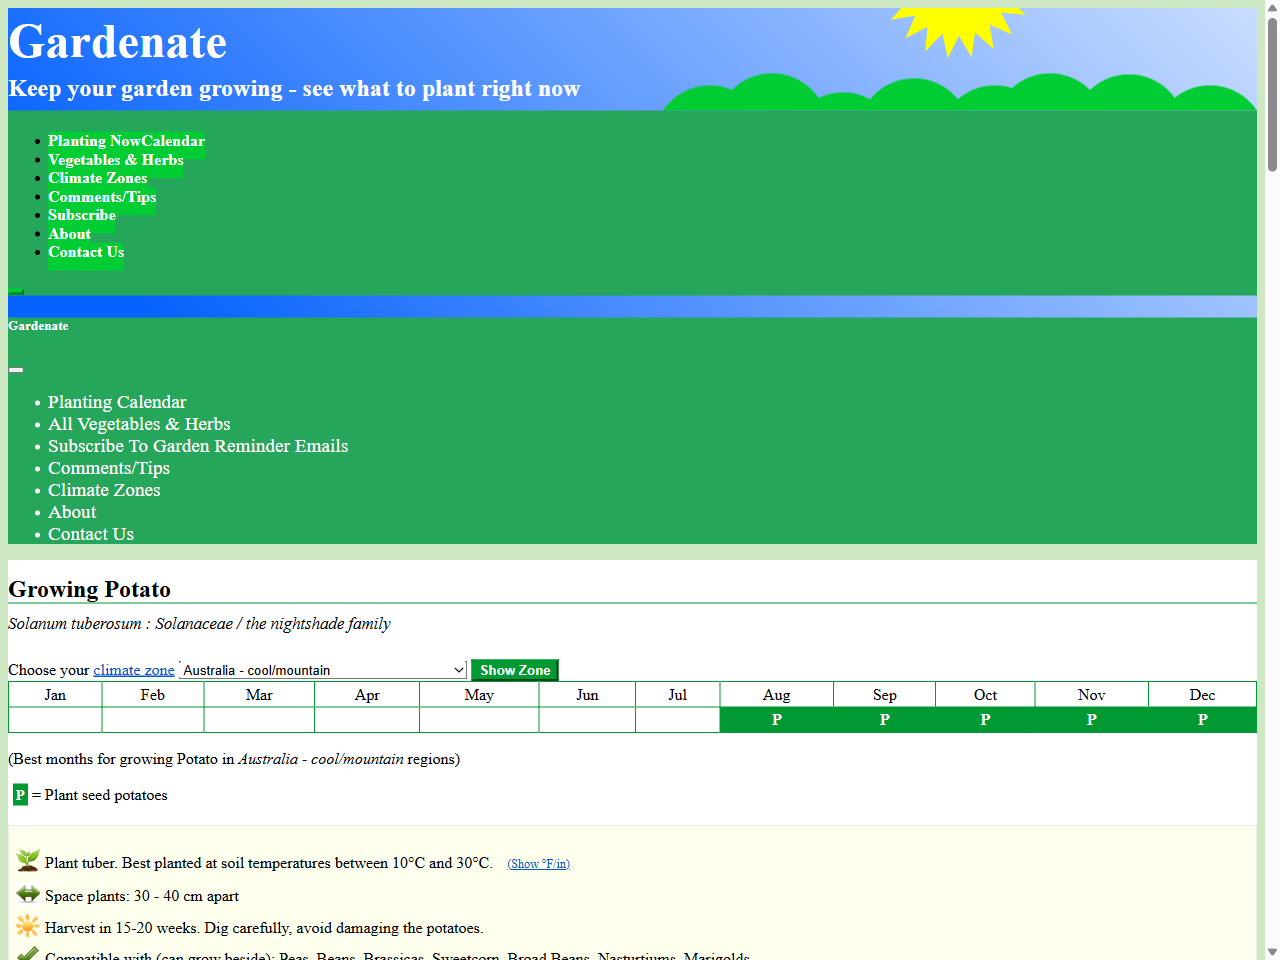
Task: Open All Vegetables & Herbs link
Action: 139,424
